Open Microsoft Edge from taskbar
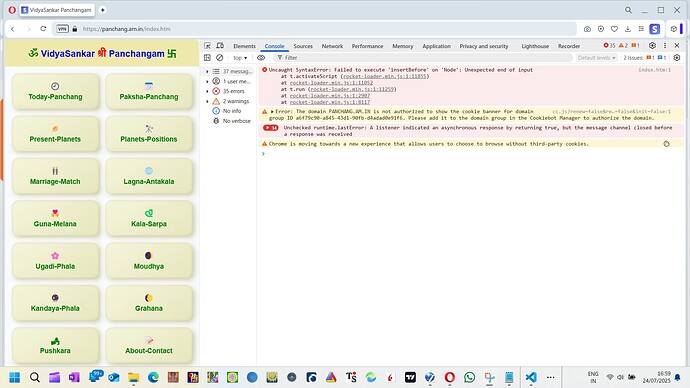The image size is (690, 388). point(153,377)
